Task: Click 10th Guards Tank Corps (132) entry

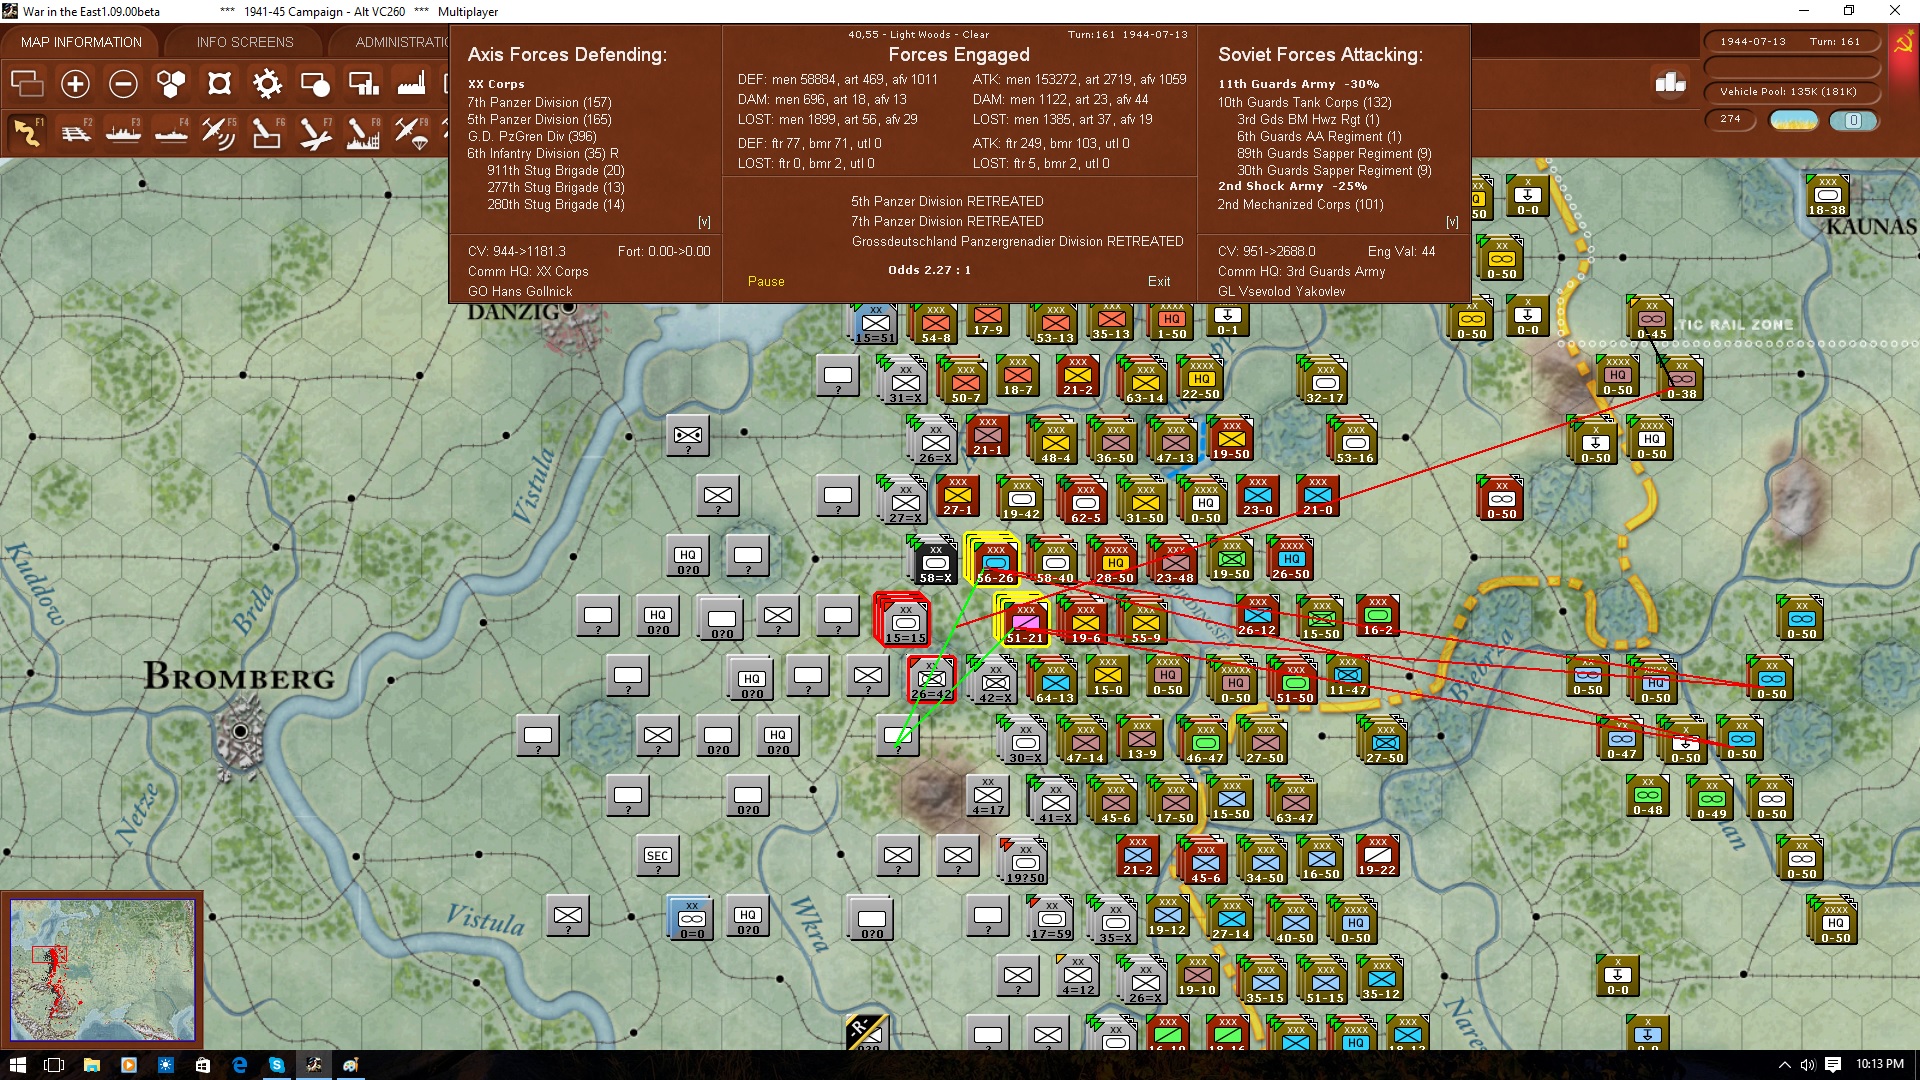Action: point(1304,102)
